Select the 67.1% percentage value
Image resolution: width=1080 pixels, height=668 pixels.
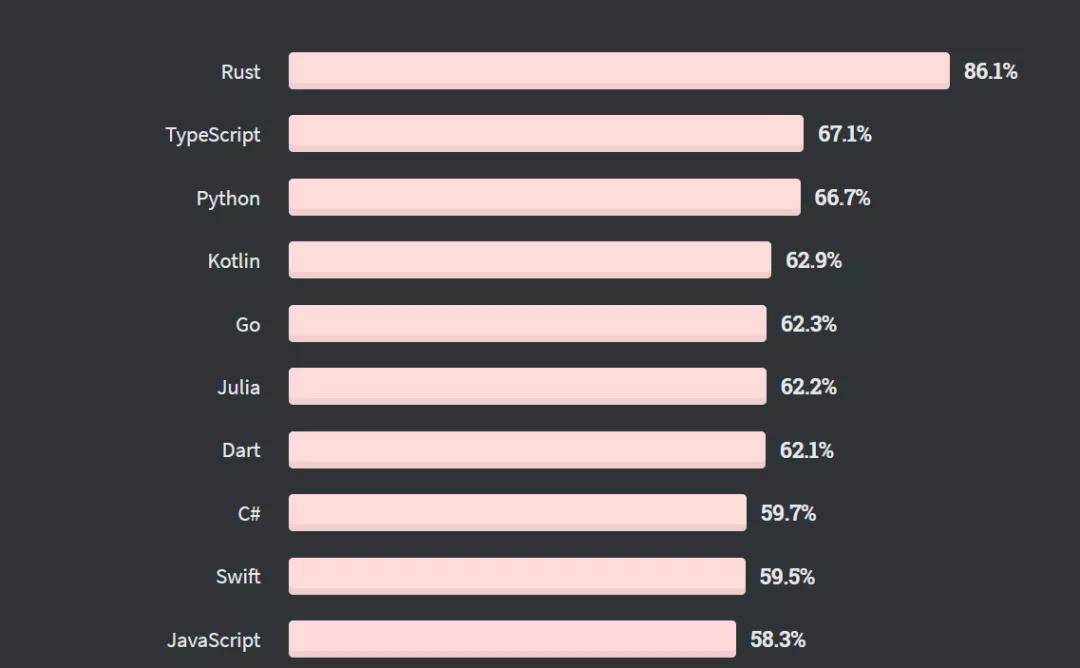point(844,134)
